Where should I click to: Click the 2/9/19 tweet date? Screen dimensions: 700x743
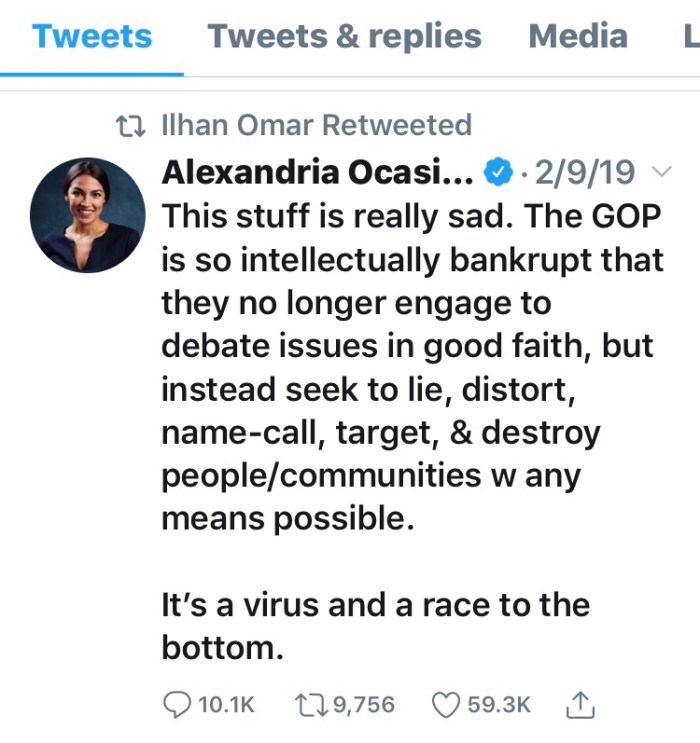point(585,173)
